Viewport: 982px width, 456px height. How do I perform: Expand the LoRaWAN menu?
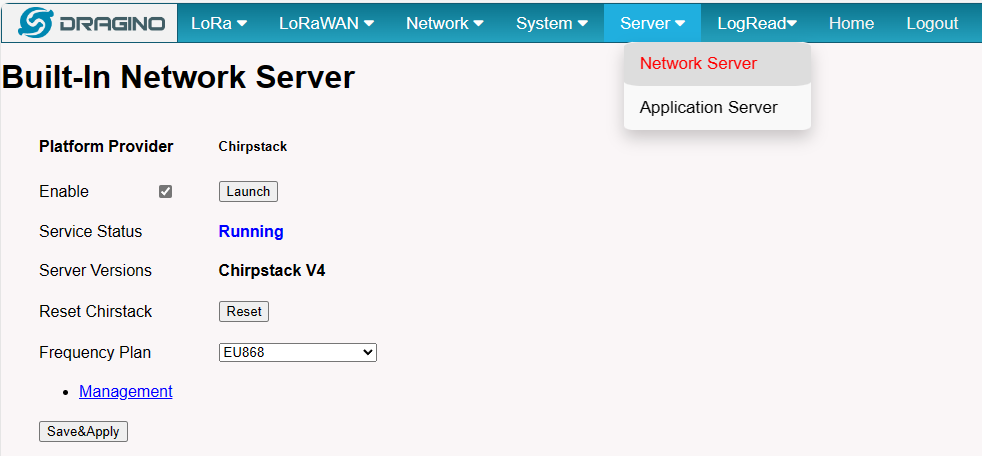coord(326,23)
